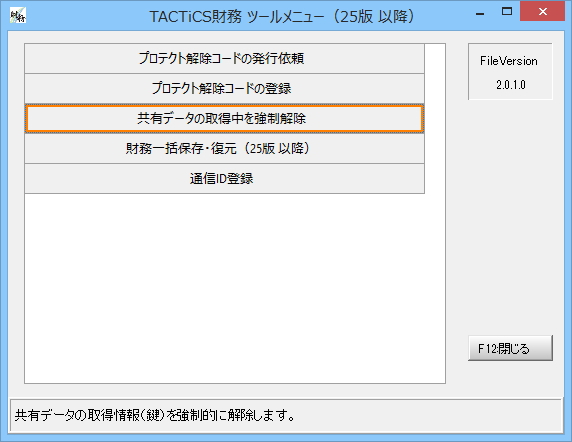This screenshot has height=442, width=572.
Task: Select the 2.0.1.0 version number text
Action: [x=511, y=85]
